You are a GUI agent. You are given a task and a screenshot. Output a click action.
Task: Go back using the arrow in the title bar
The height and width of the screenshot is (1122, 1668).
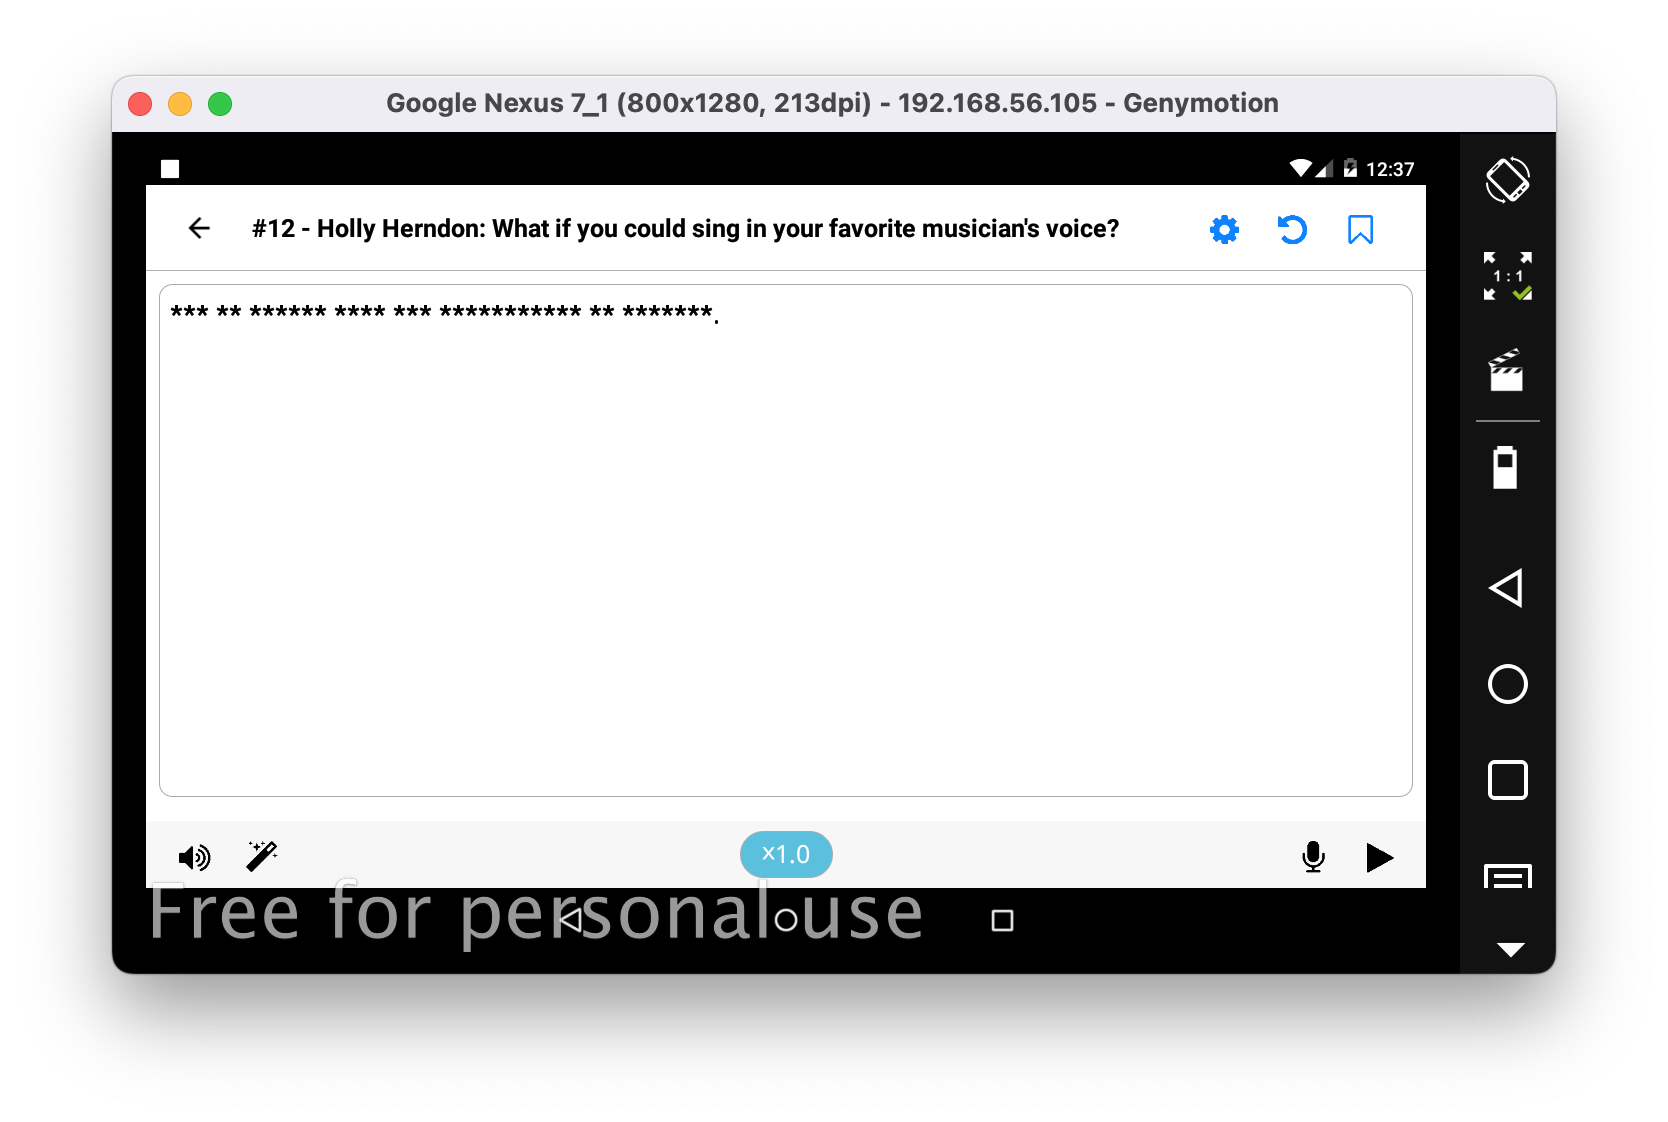click(199, 228)
